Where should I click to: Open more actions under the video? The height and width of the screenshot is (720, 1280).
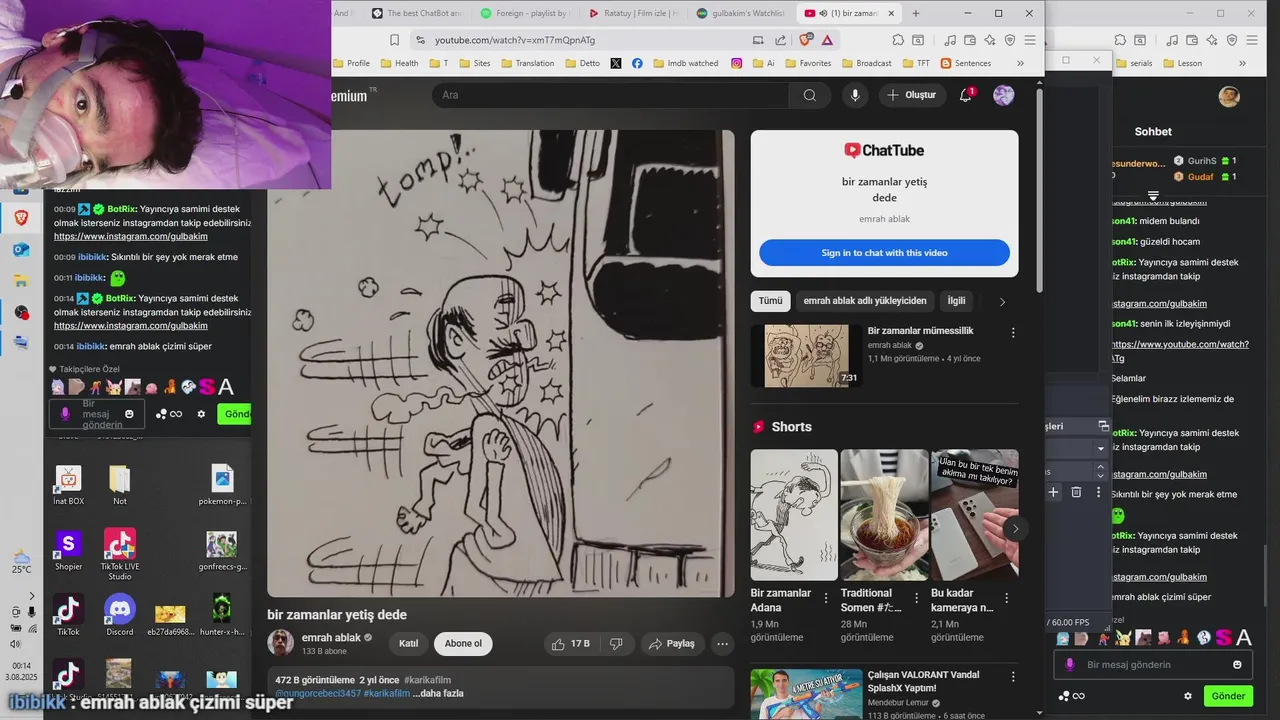pyautogui.click(x=722, y=644)
